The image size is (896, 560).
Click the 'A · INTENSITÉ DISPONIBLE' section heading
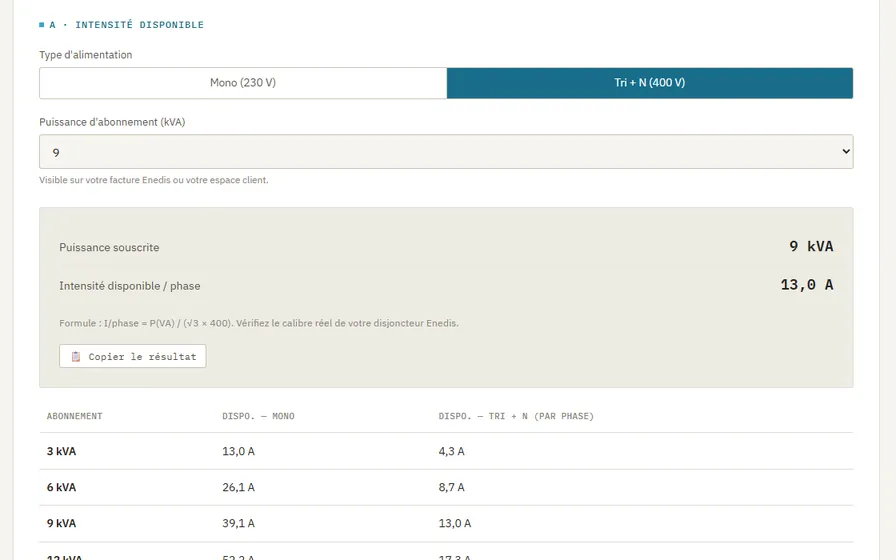(x=121, y=25)
